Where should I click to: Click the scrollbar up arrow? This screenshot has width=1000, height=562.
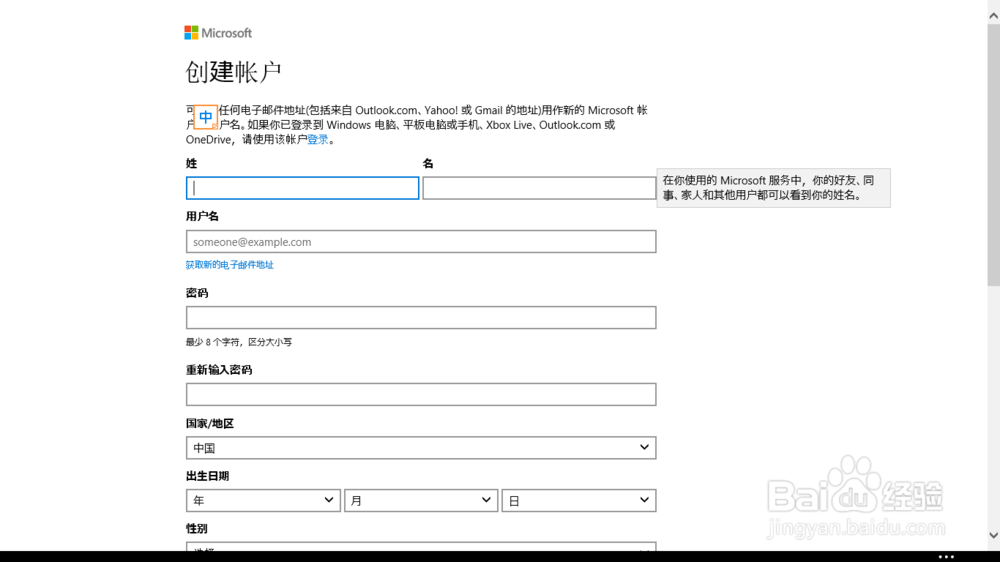pos(994,16)
